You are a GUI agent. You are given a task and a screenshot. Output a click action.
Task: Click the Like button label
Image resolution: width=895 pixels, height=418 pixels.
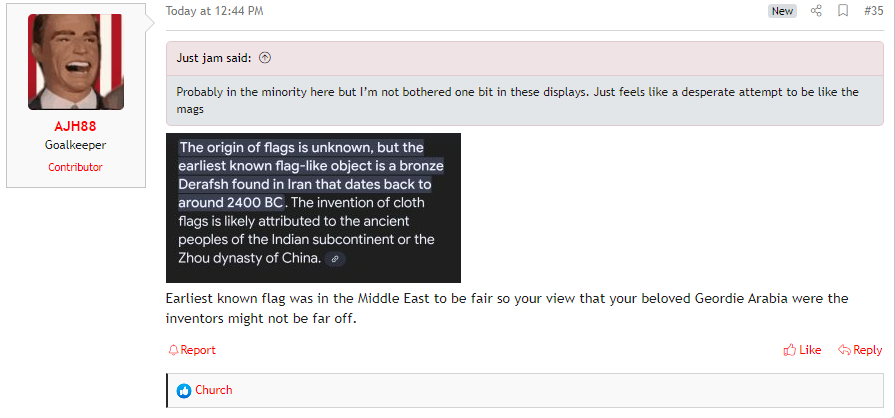[810, 350]
